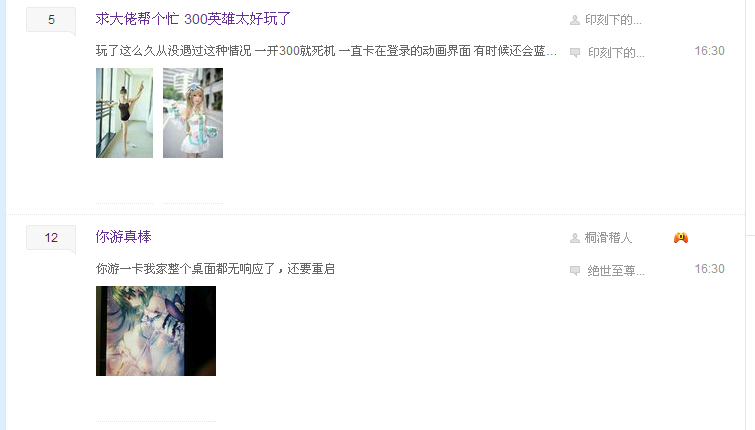Open the anime artwork thumbnail in 你游真棒 thread

pyautogui.click(x=156, y=331)
